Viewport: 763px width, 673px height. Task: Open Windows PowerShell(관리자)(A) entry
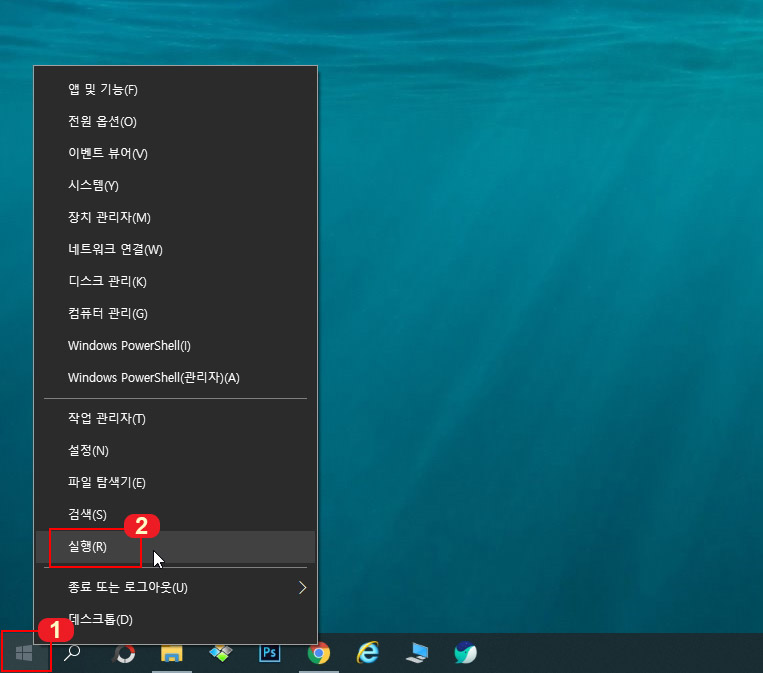175,378
